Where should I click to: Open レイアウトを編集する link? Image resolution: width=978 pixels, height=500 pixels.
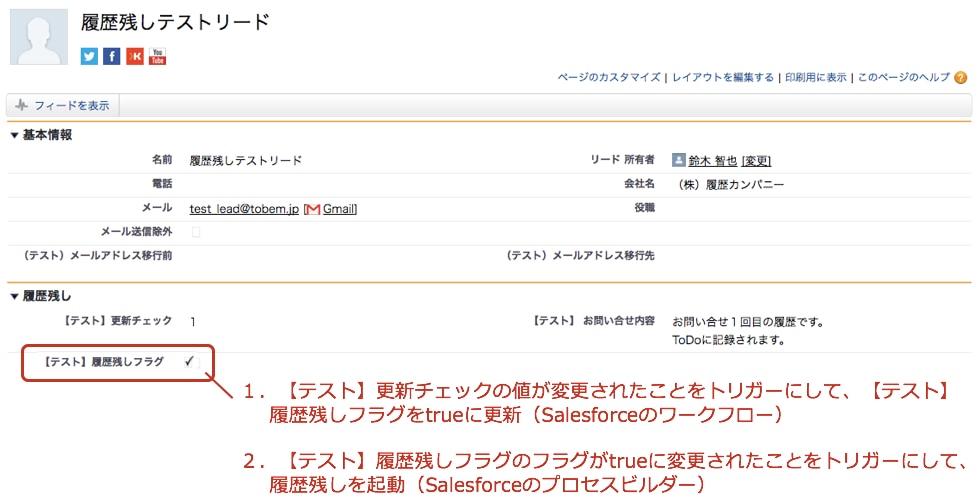(722, 77)
